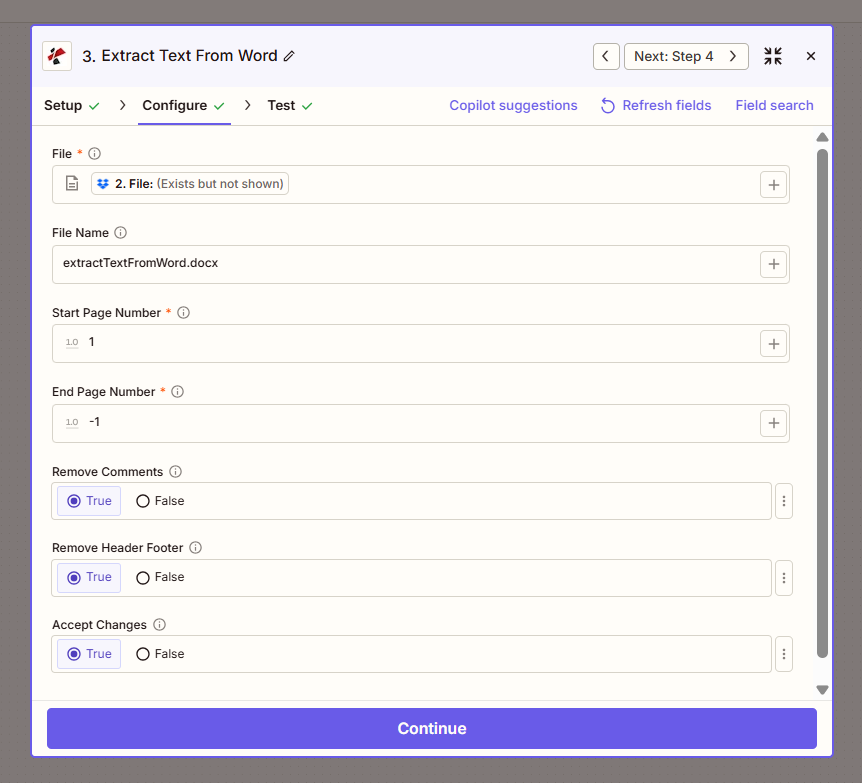
Task: Click the pencil icon to rename step
Action: [x=289, y=56]
